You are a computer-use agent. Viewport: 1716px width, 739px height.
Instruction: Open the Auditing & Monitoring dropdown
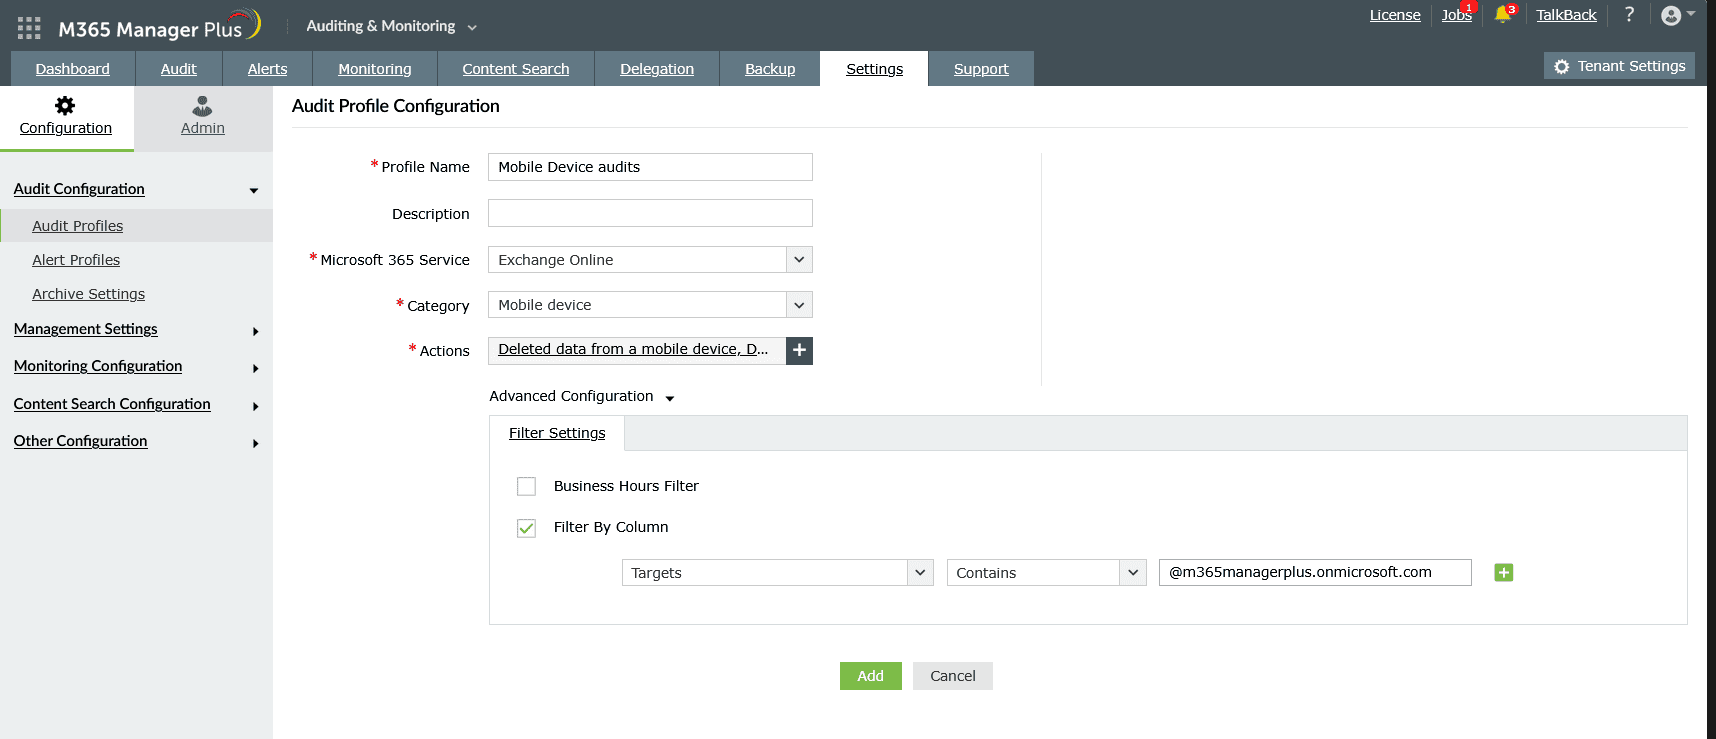pyautogui.click(x=392, y=26)
